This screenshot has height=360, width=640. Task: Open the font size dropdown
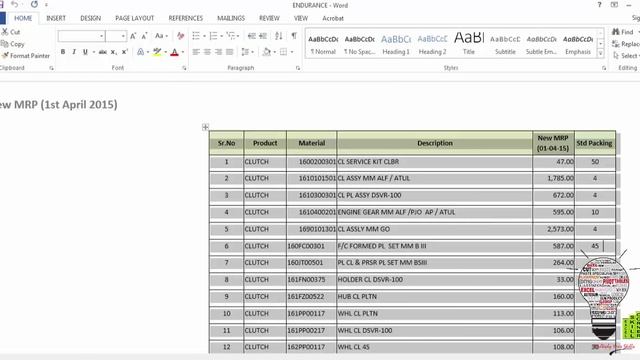click(x=123, y=36)
